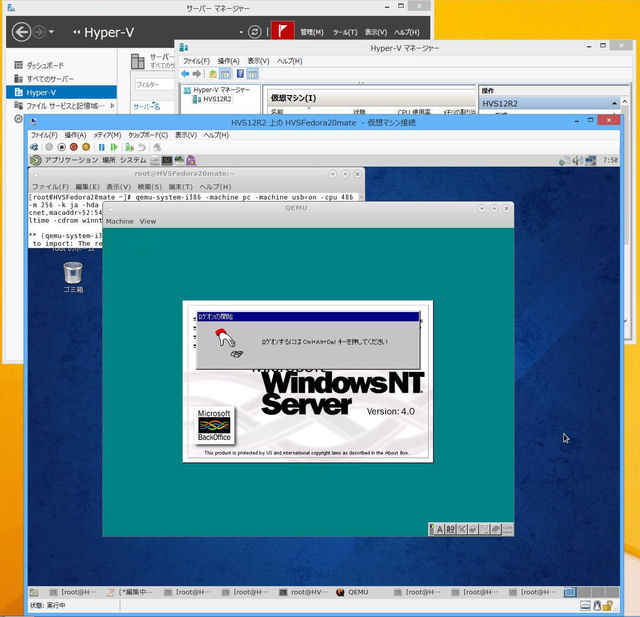Click the Revert icon in VM connection toolbar
Viewport: 640px width, 617px height.
pos(142,147)
